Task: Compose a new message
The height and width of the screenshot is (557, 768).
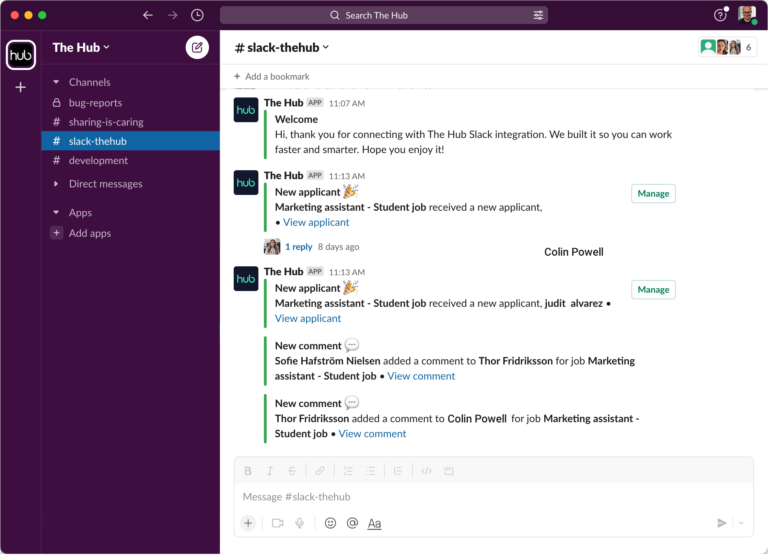Action: [197, 48]
